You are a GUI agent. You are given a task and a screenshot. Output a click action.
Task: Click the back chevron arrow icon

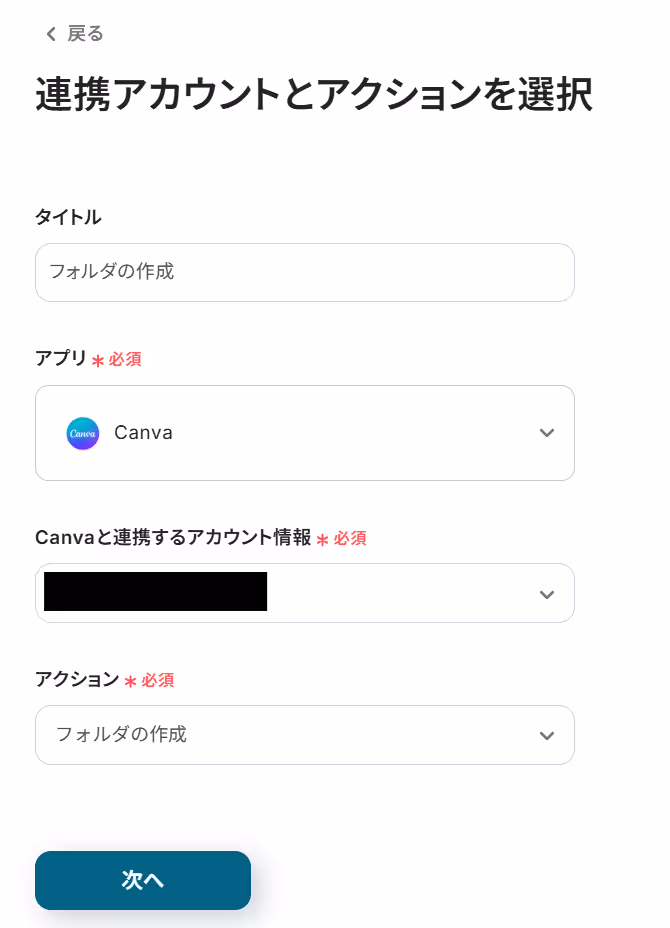point(51,34)
